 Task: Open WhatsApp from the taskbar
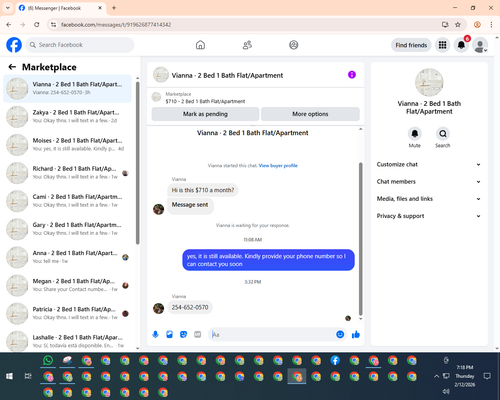[x=48, y=360]
